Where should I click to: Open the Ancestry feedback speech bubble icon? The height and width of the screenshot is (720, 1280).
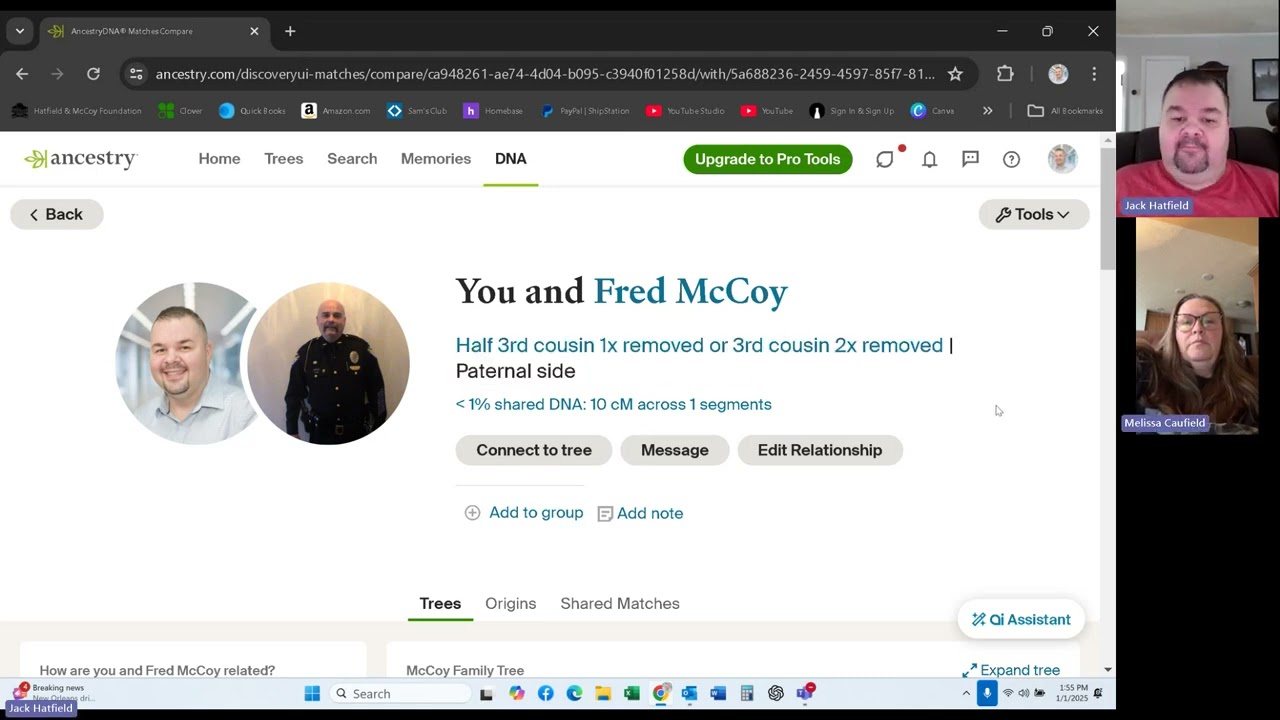970,159
